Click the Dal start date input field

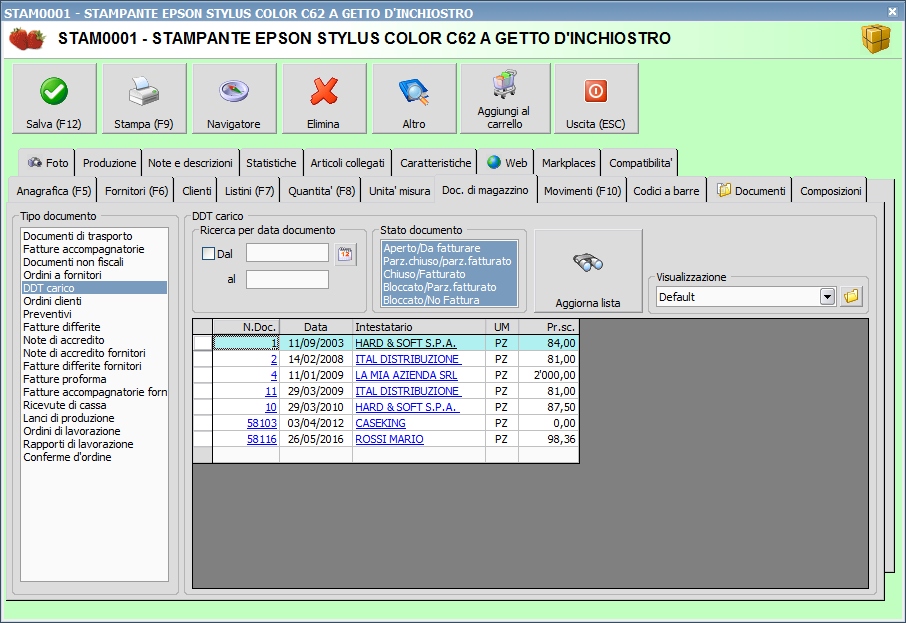[x=287, y=253]
